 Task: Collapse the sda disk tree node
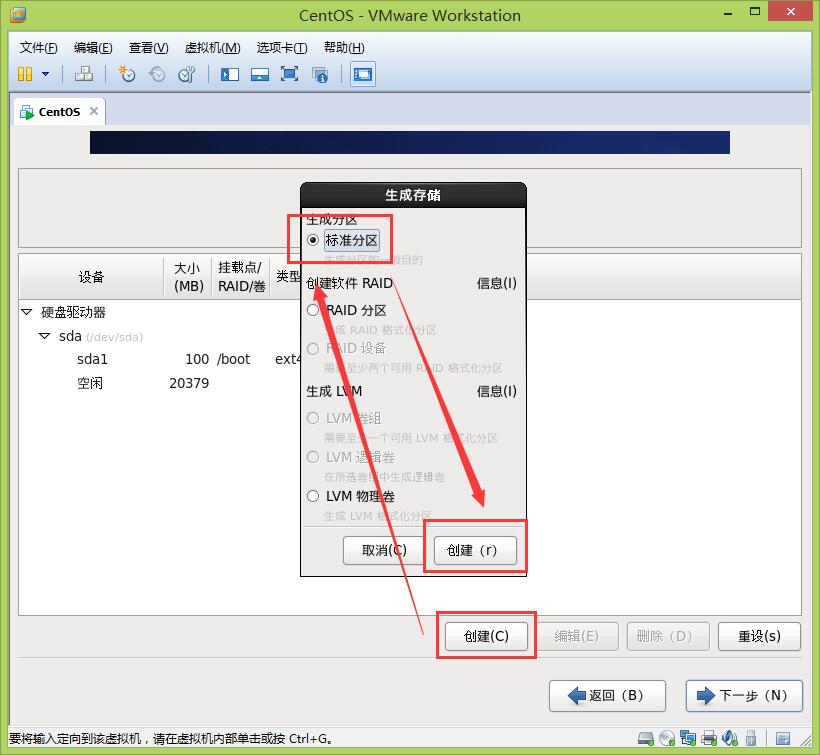click(x=44, y=336)
